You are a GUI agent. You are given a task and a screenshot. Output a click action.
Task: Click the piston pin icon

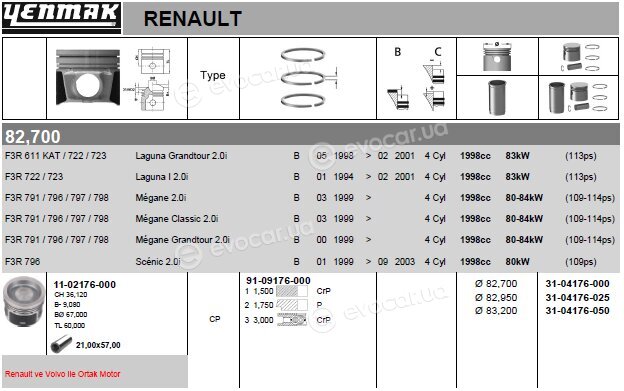61,344
